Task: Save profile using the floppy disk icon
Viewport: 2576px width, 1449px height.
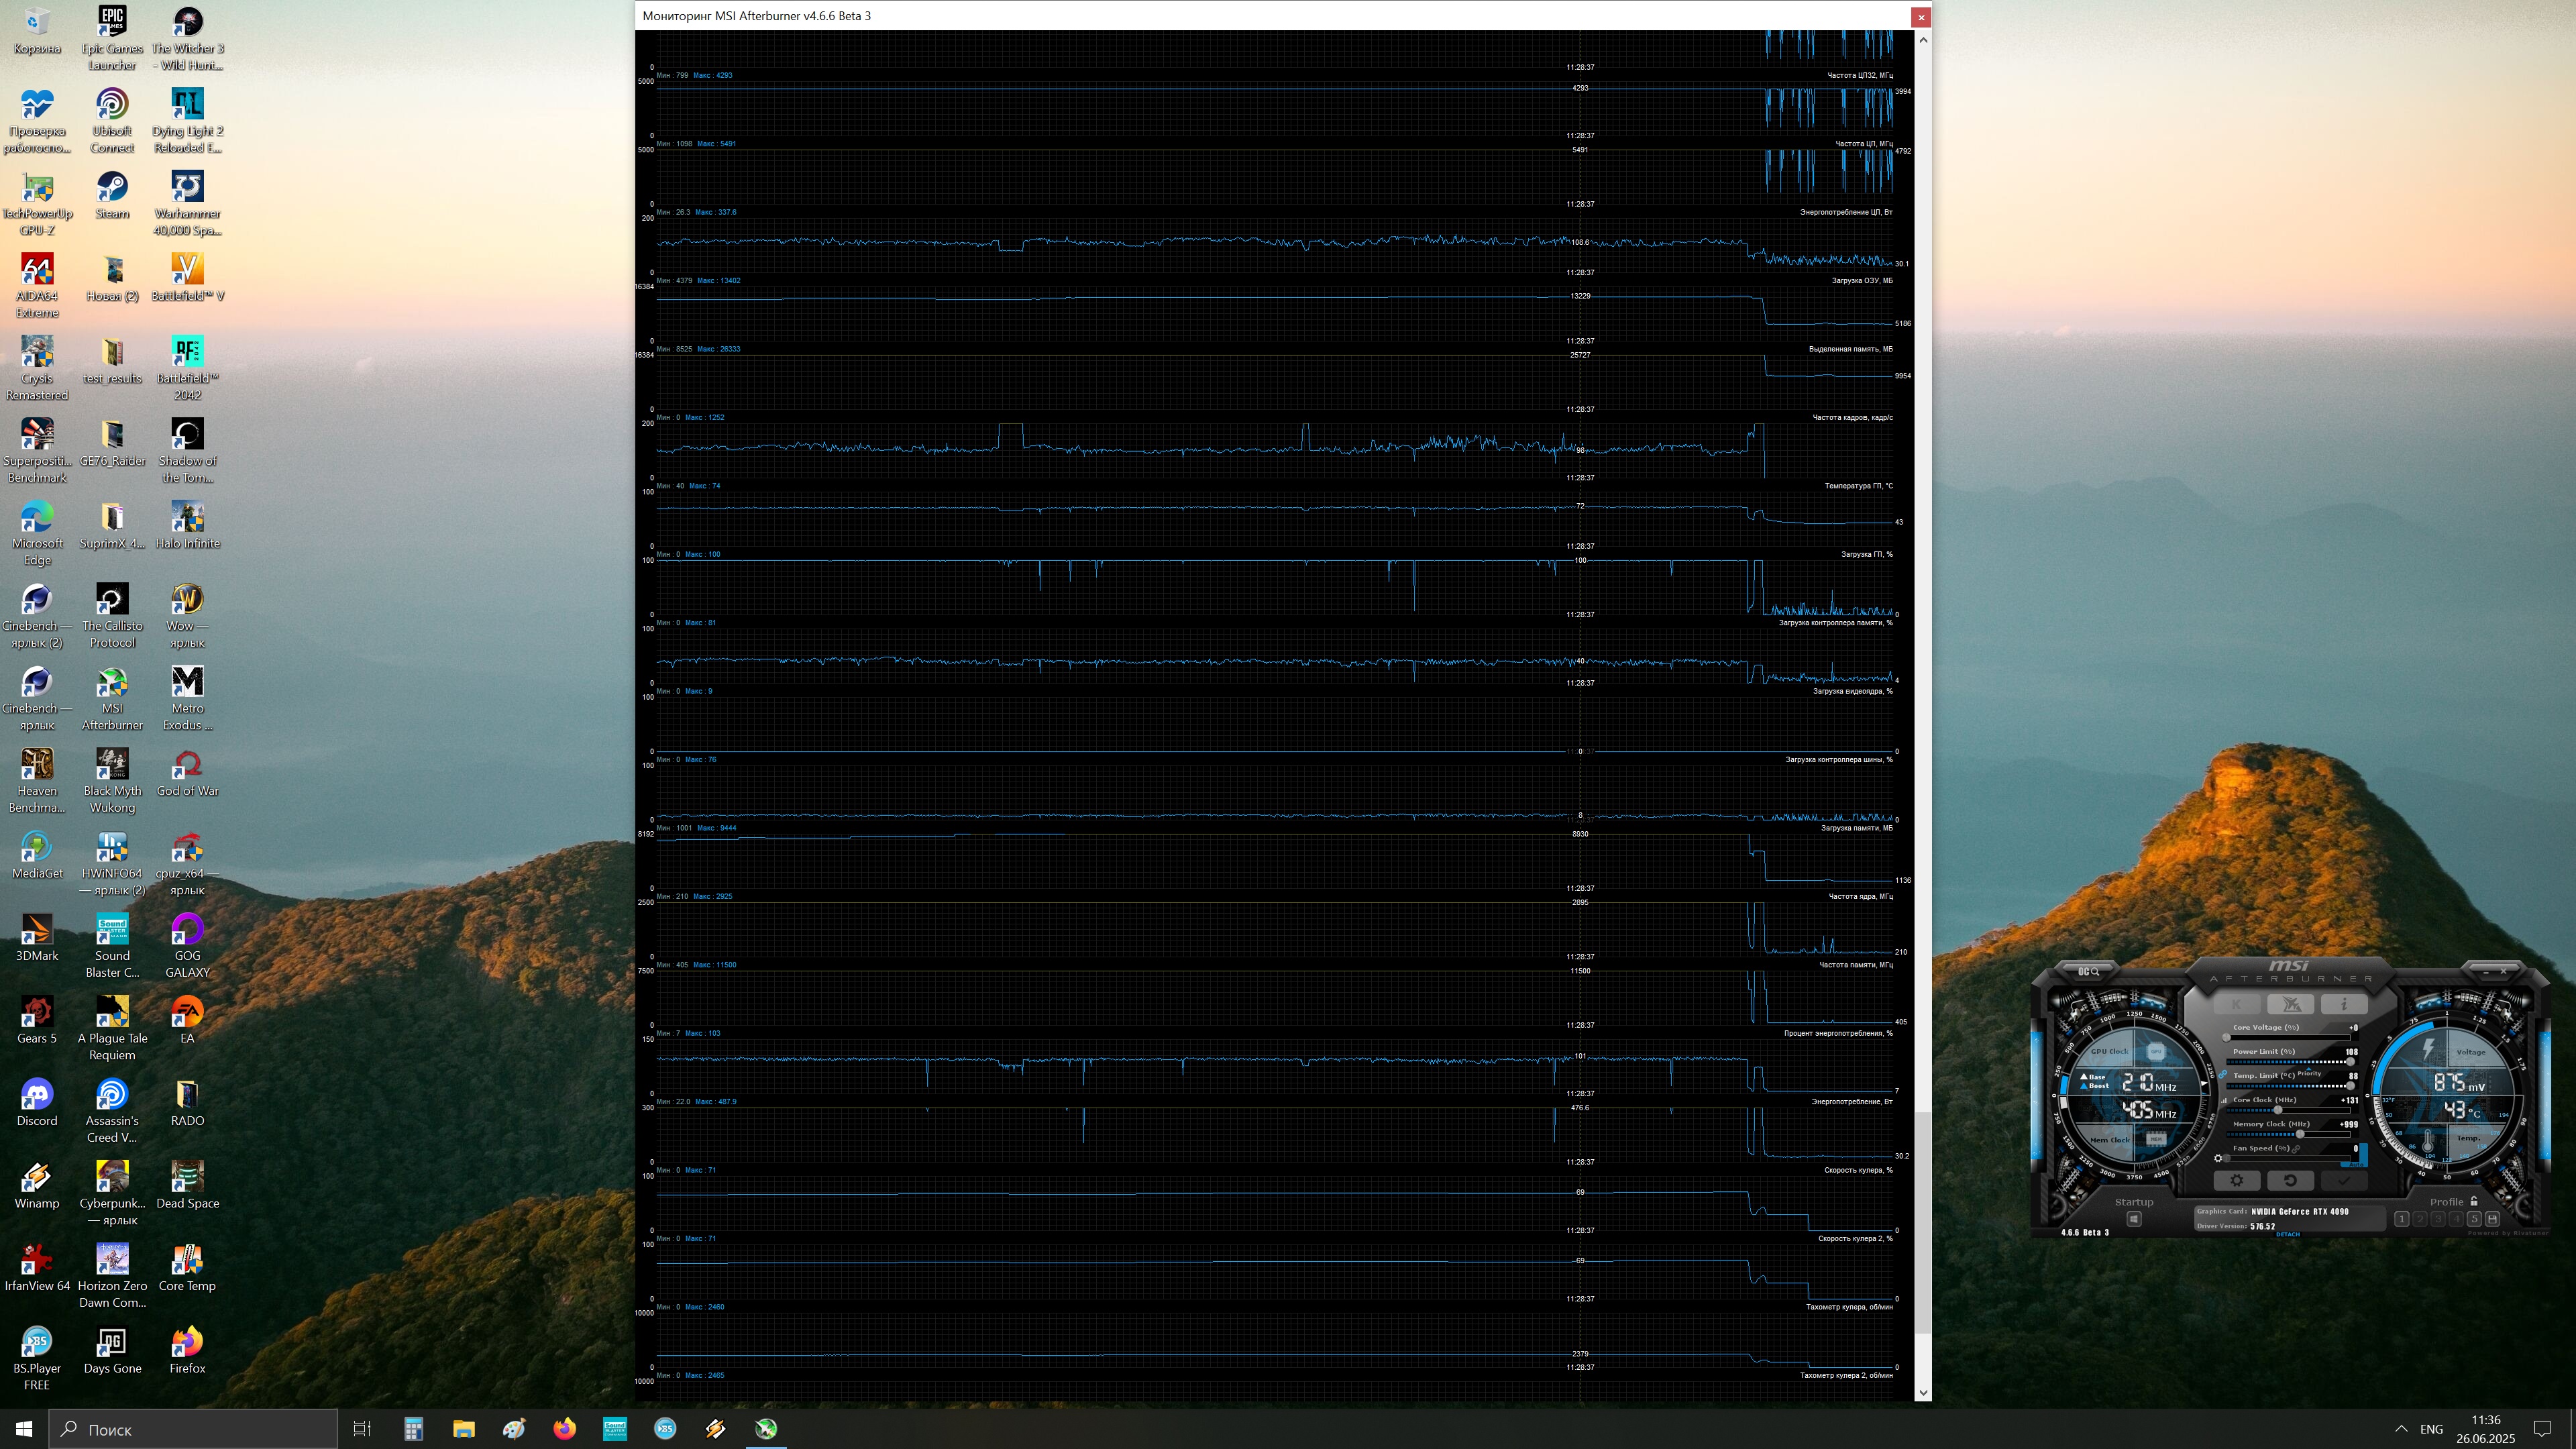Action: tap(2492, 1219)
